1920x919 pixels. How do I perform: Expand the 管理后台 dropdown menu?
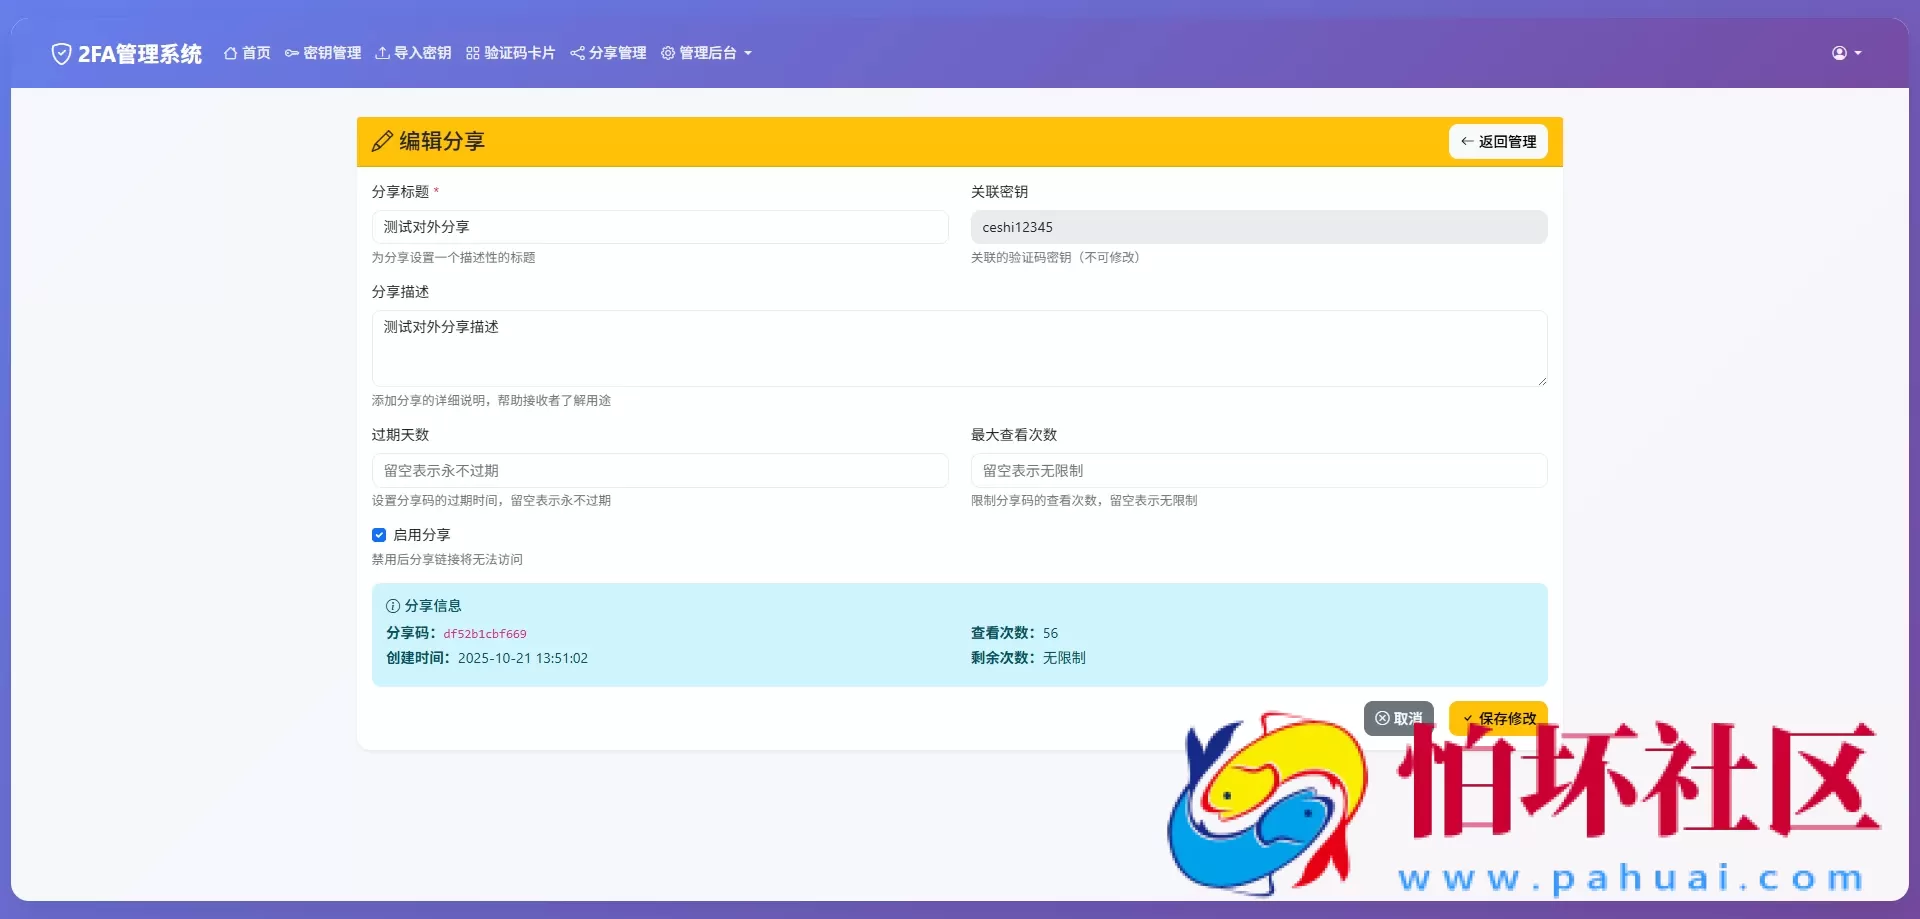pyautogui.click(x=706, y=53)
